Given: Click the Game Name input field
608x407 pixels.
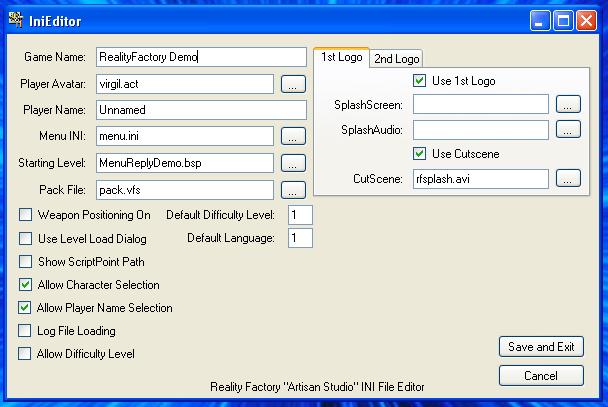Looking at the screenshot, I should point(201,57).
